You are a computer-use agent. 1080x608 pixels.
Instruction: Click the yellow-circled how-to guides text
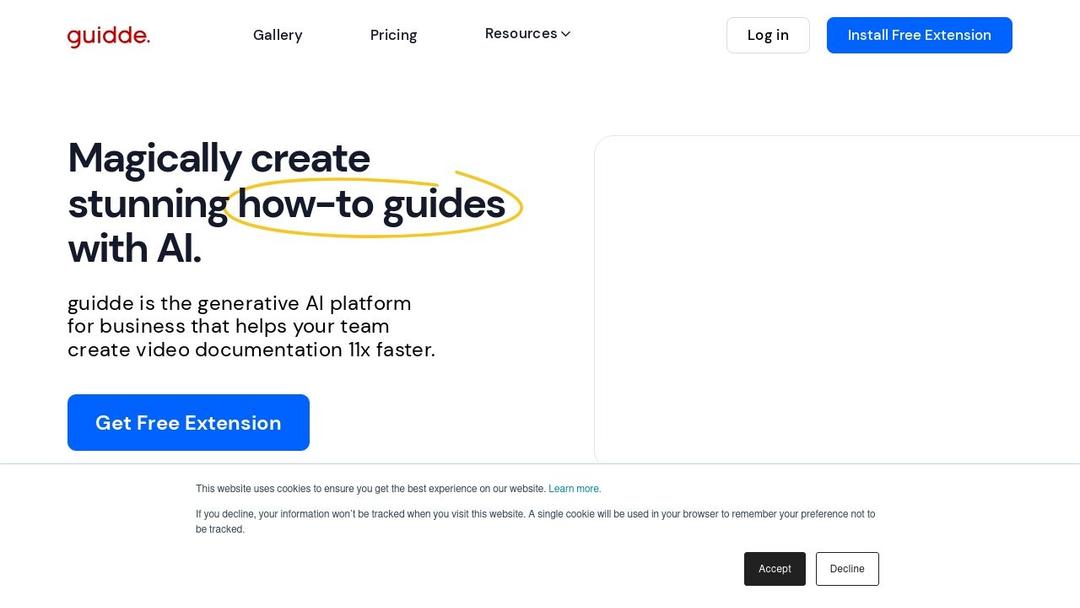pyautogui.click(x=372, y=205)
